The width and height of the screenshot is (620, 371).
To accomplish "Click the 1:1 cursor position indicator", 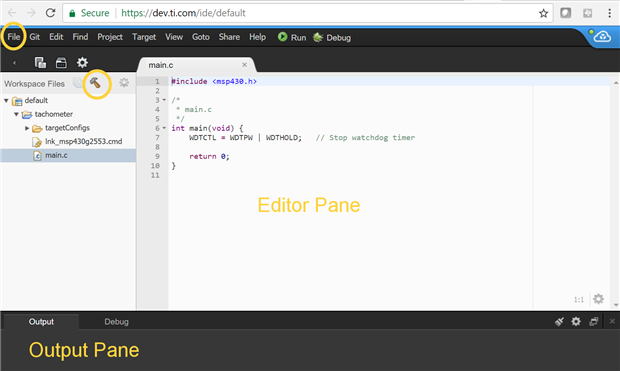I will coord(579,300).
